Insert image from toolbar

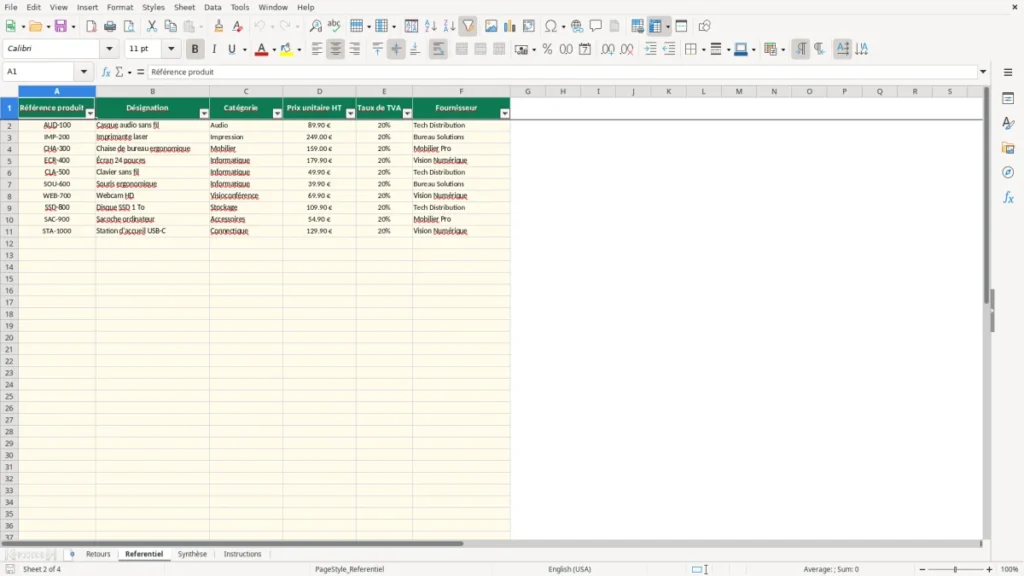(491, 26)
